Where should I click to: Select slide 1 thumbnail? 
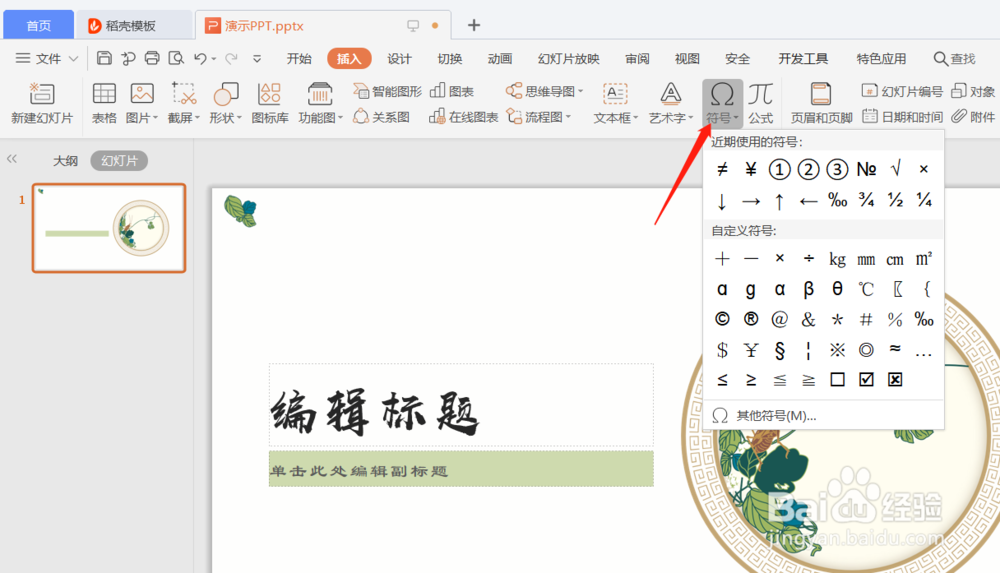tap(109, 228)
